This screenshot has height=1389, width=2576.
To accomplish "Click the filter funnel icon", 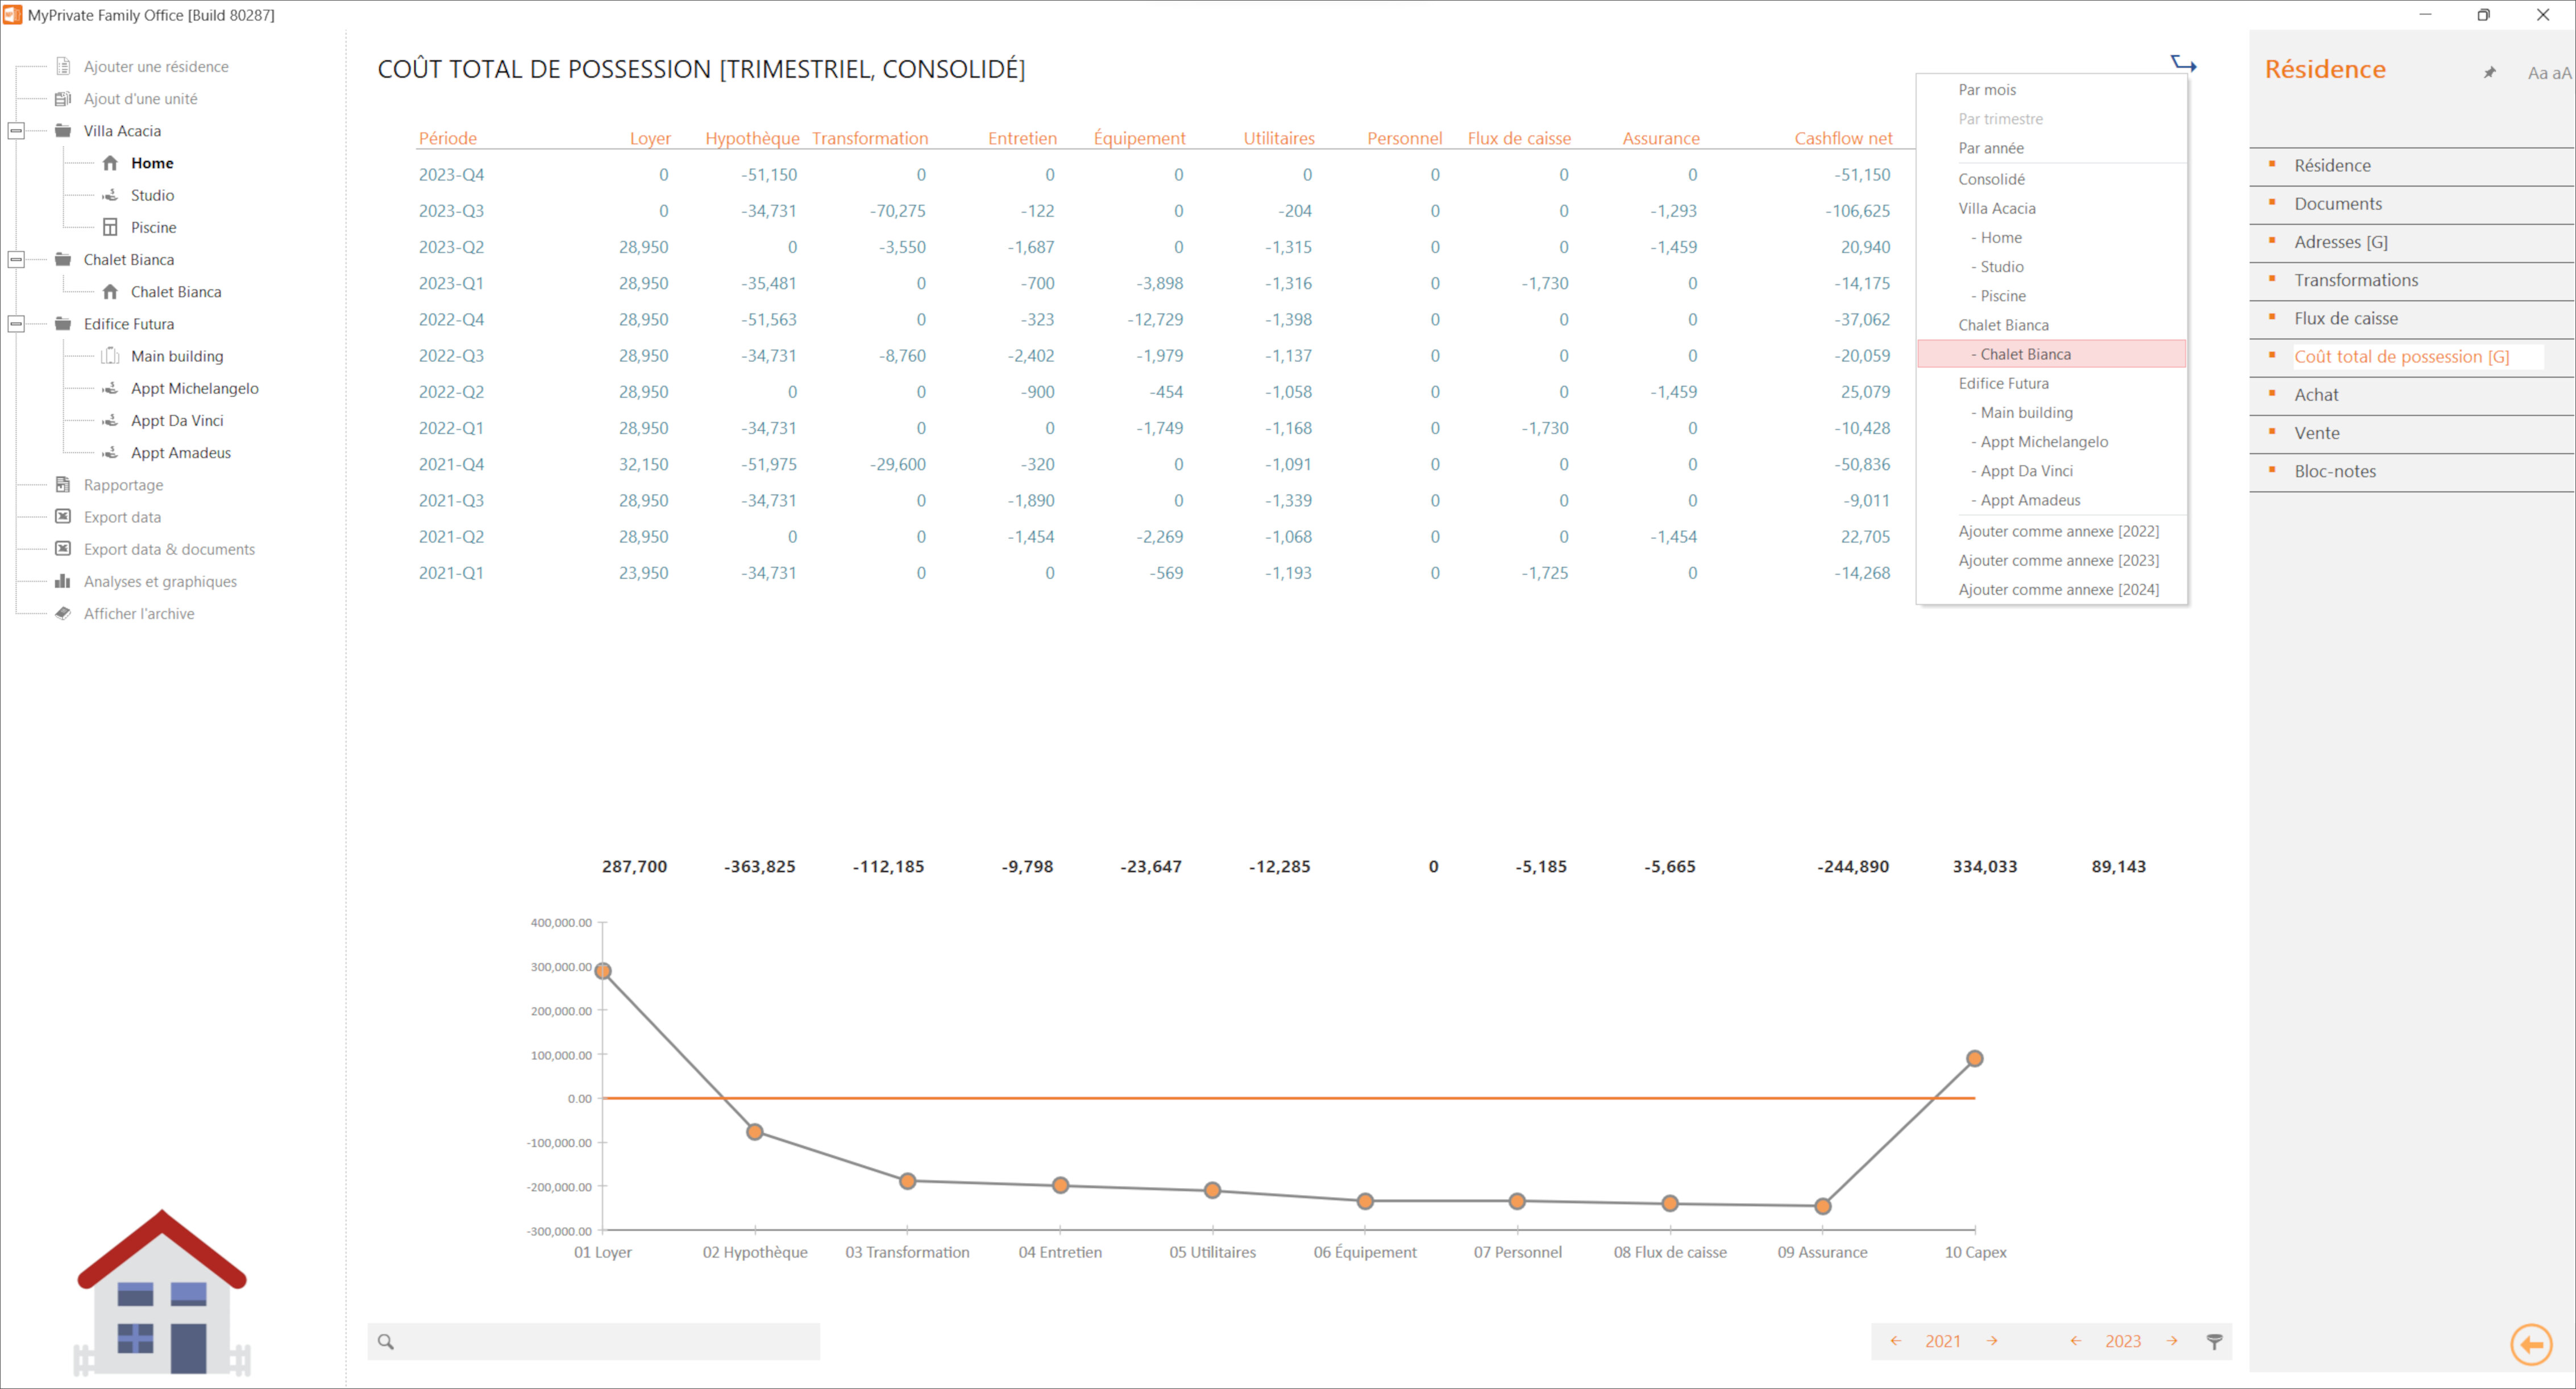I will click(x=2214, y=1341).
